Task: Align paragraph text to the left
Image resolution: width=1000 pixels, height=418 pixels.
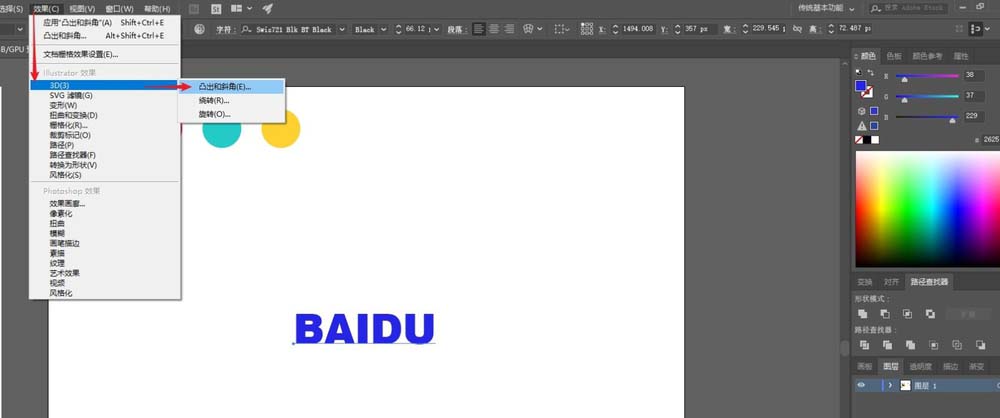Action: coord(478,29)
